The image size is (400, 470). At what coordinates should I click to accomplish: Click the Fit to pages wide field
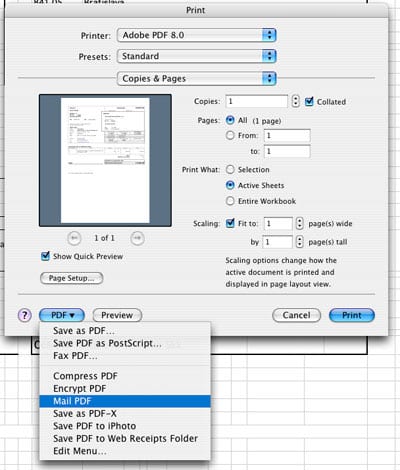click(278, 223)
